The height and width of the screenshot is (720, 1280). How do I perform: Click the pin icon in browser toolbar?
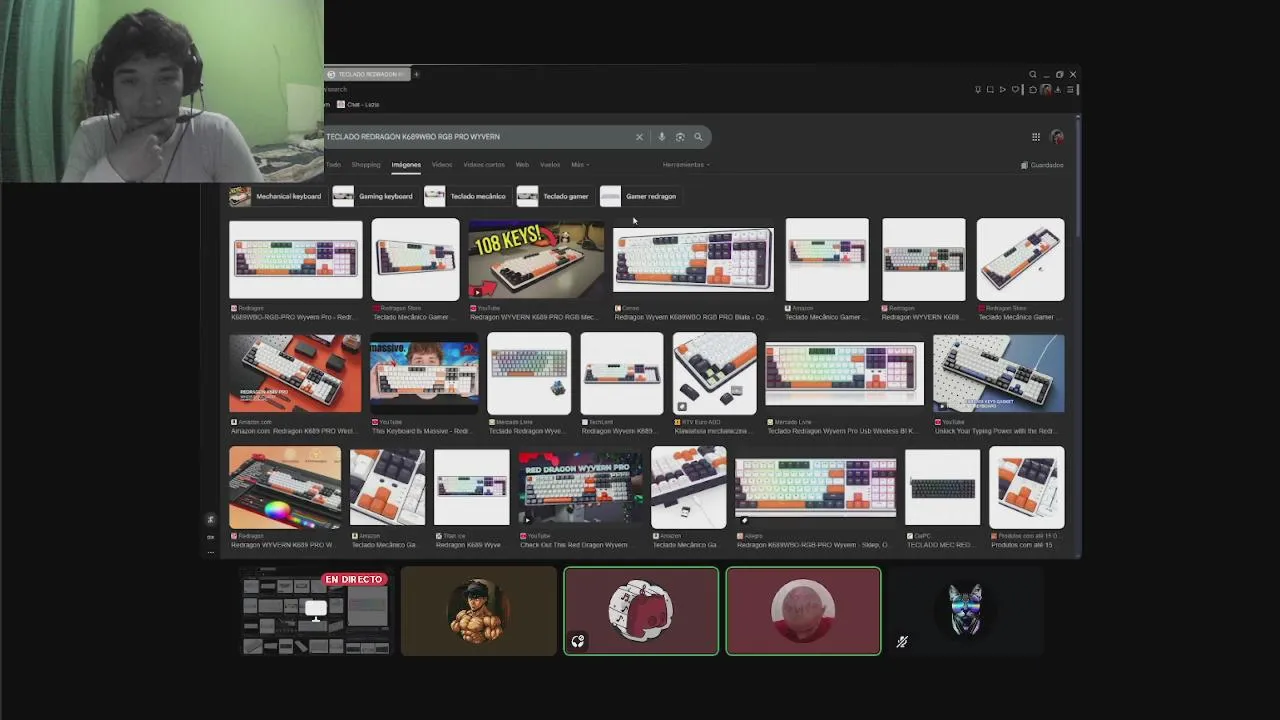tap(978, 90)
